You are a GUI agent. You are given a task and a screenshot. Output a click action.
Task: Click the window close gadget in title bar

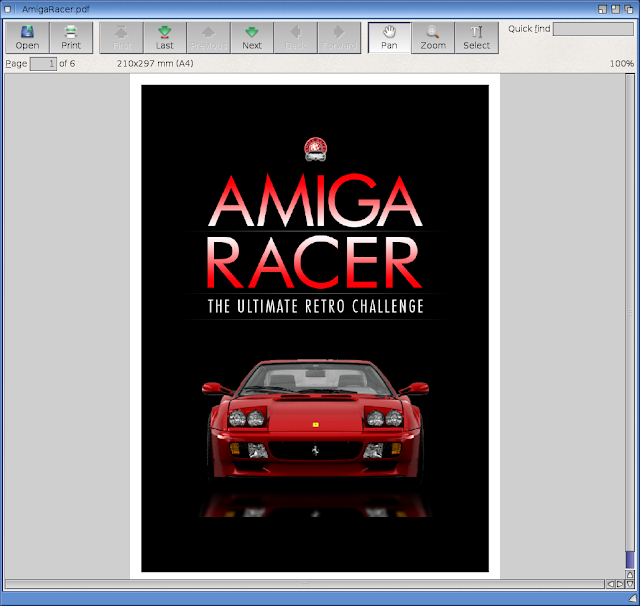coord(7,9)
